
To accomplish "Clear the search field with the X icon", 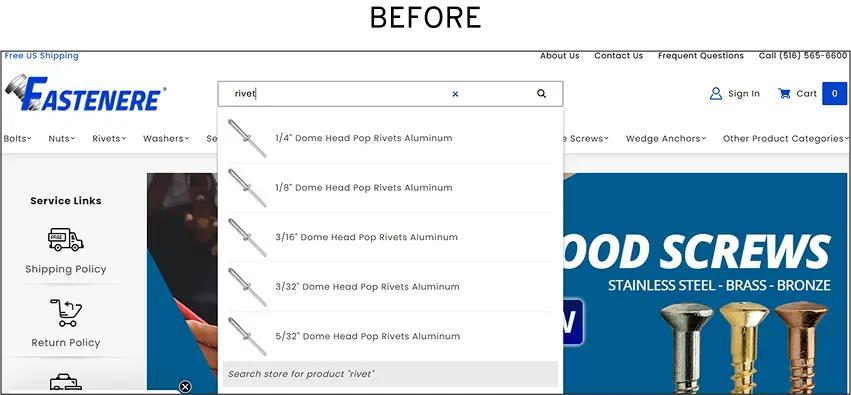I will [455, 94].
